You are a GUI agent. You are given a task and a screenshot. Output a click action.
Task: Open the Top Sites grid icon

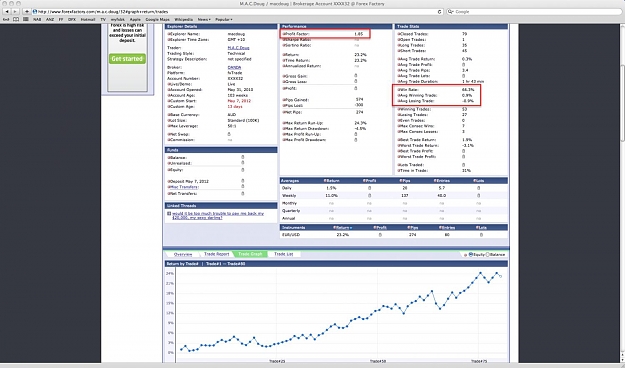(26, 19)
